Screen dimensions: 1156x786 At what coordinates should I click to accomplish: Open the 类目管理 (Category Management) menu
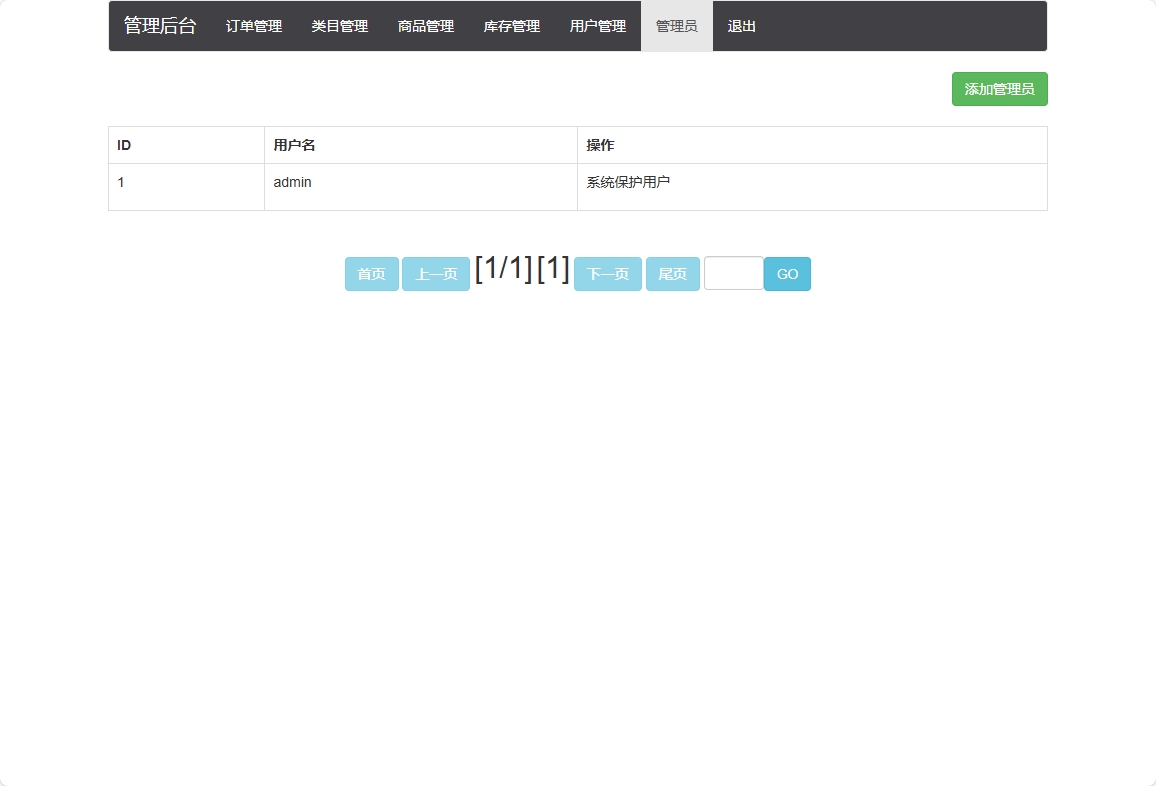[x=339, y=26]
